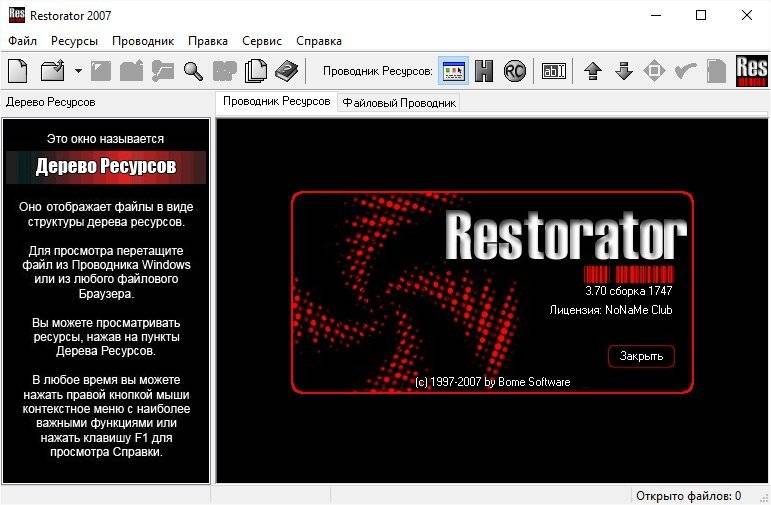This screenshot has width=771, height=505.
Task: Toggle the edit mode (ab| icon)
Action: pos(554,71)
